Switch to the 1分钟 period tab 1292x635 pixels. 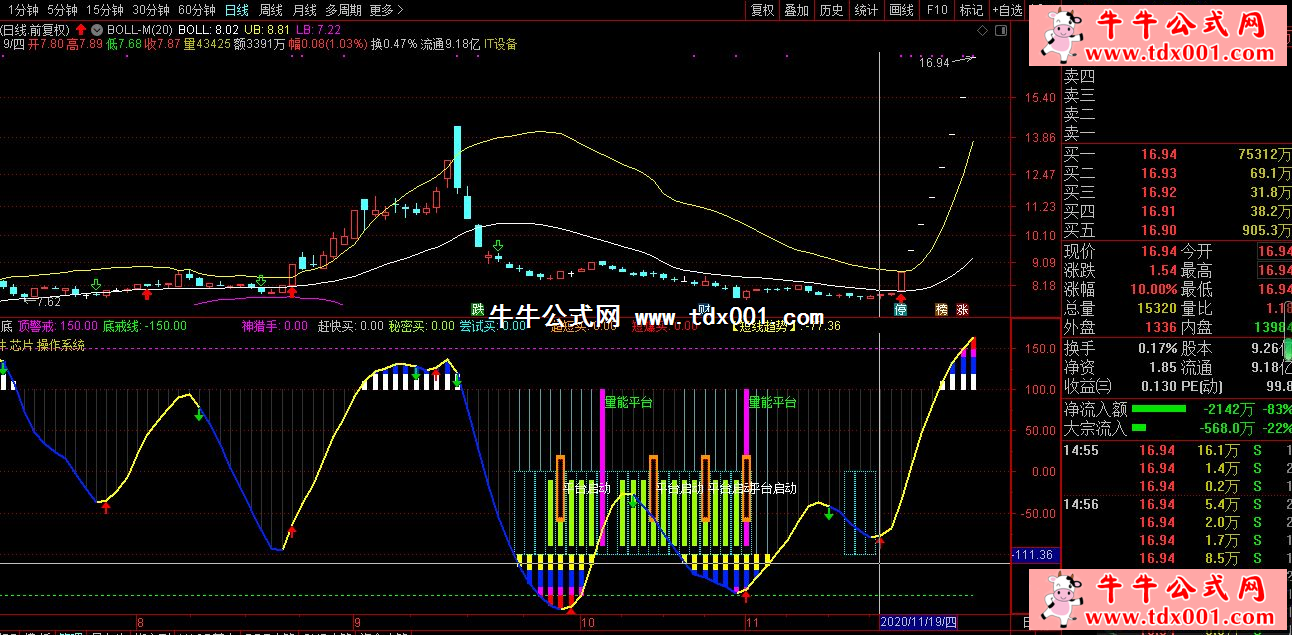(x=19, y=10)
